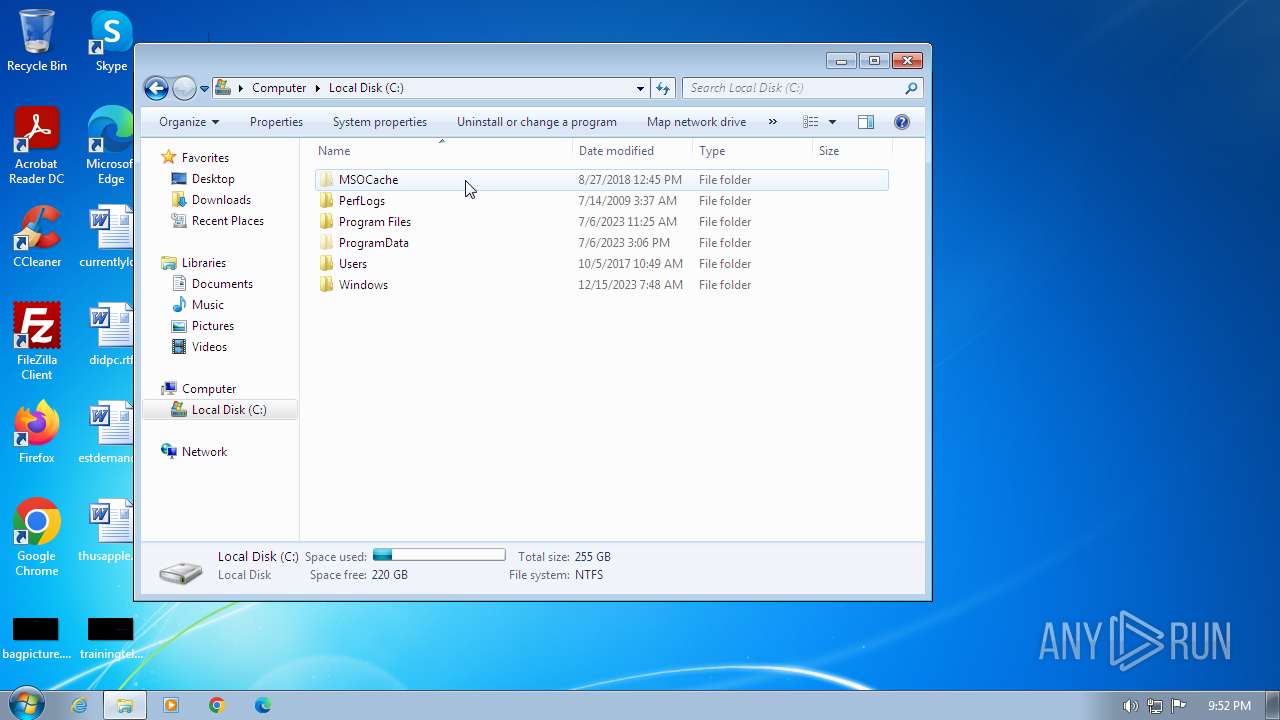Show additional toolbar commands chevron
This screenshot has width=1280, height=720.
pyautogui.click(x=772, y=122)
